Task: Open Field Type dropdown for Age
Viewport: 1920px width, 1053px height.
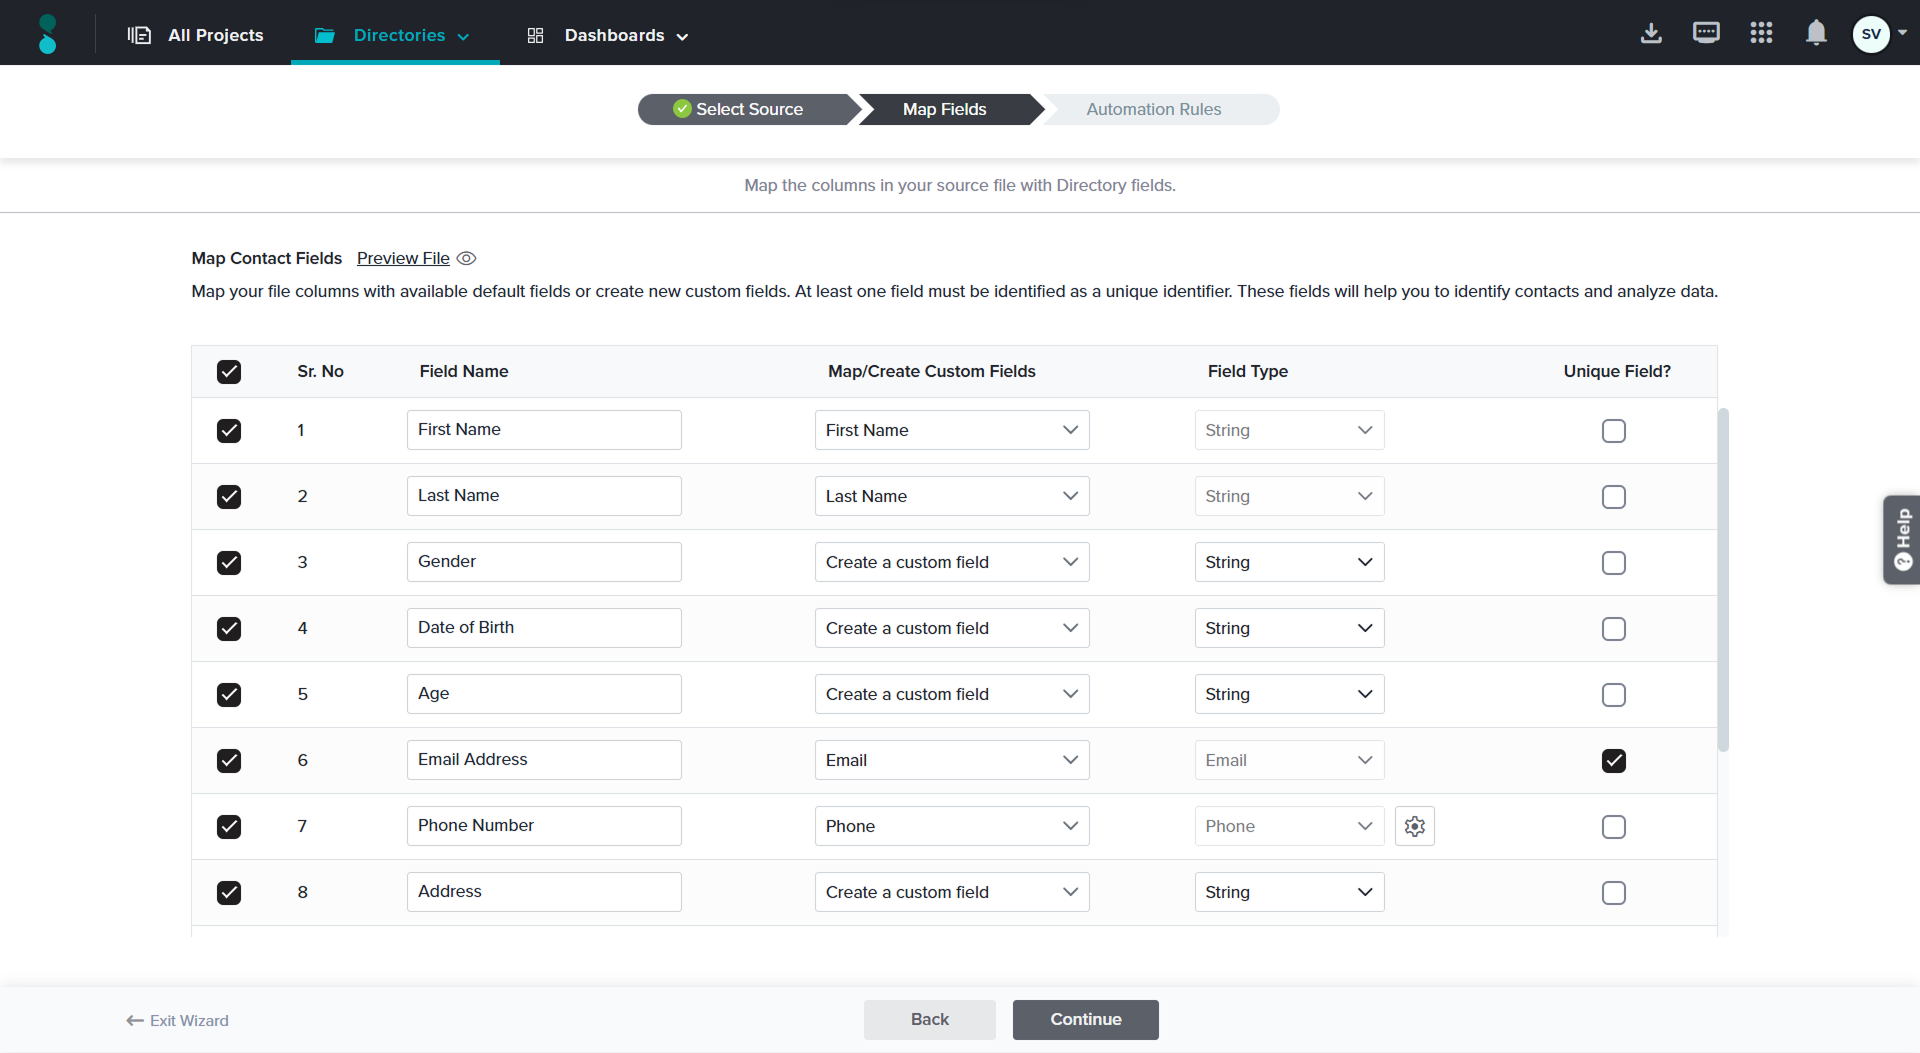Action: point(1288,695)
